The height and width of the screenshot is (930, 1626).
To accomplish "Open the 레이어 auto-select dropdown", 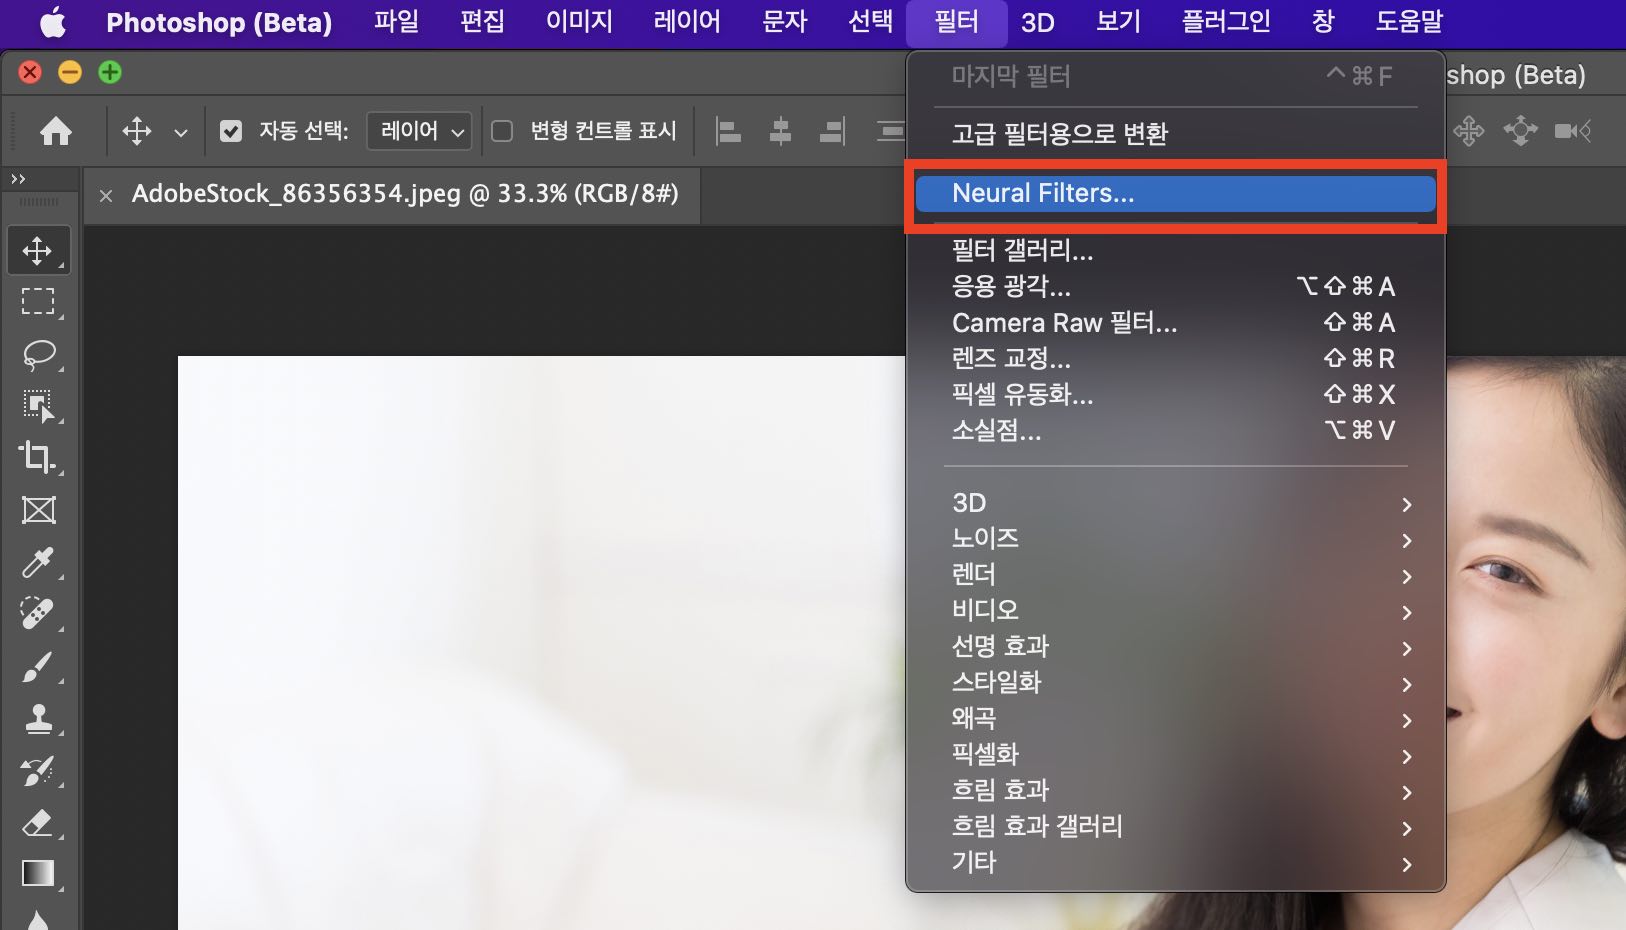I will coord(419,131).
